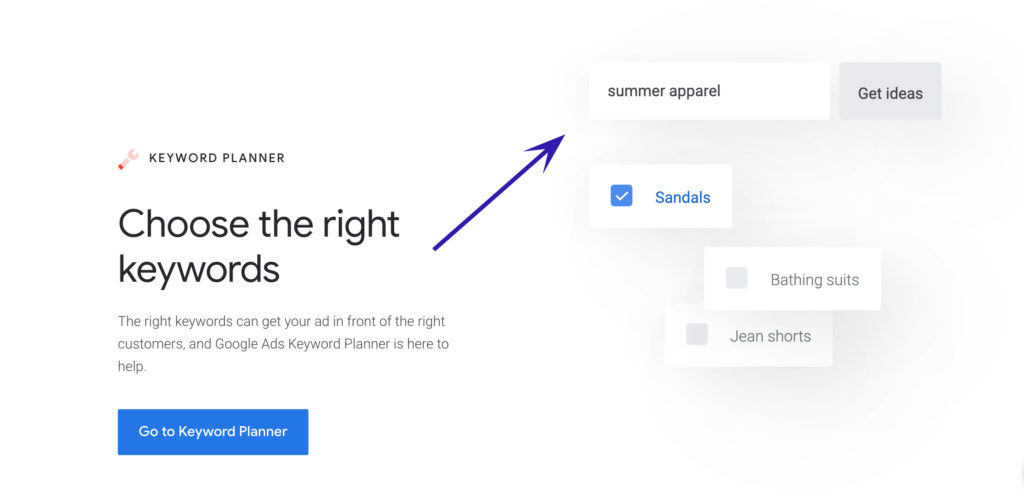Click the large 'keywords' heading word
Image resolution: width=1024 pixels, height=495 pixels.
click(198, 268)
